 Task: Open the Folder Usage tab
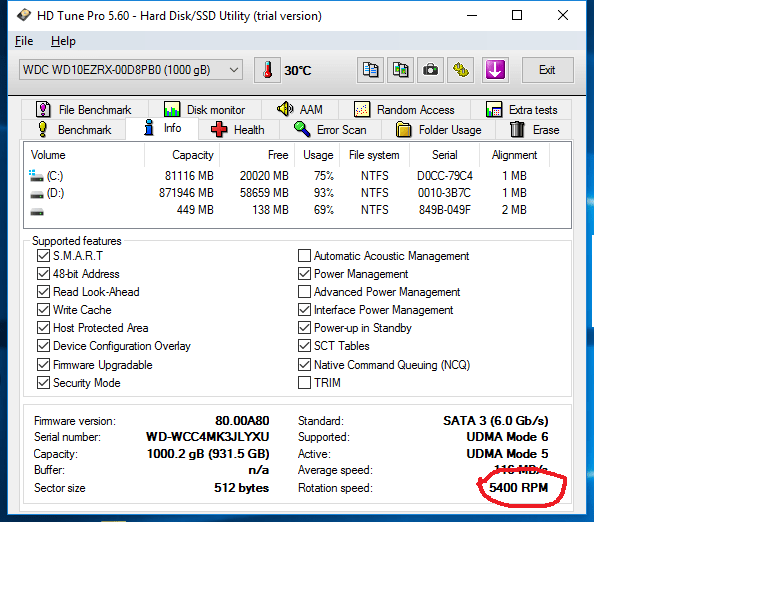(438, 130)
